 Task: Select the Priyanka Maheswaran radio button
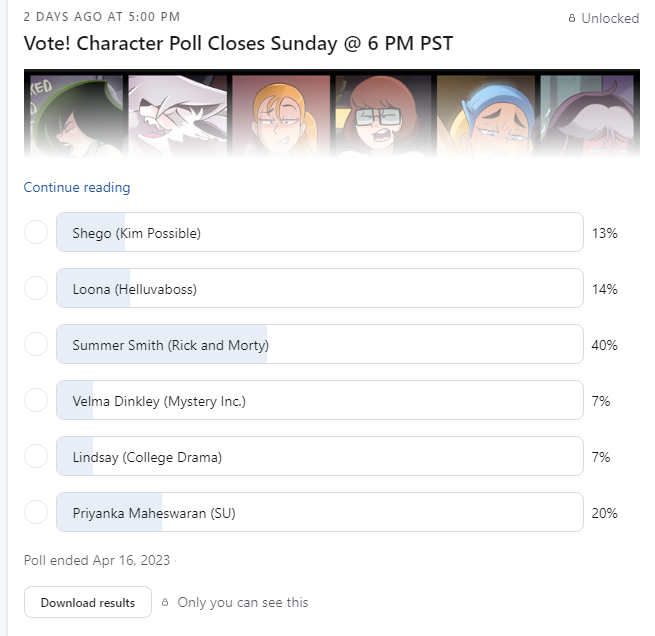(x=36, y=512)
